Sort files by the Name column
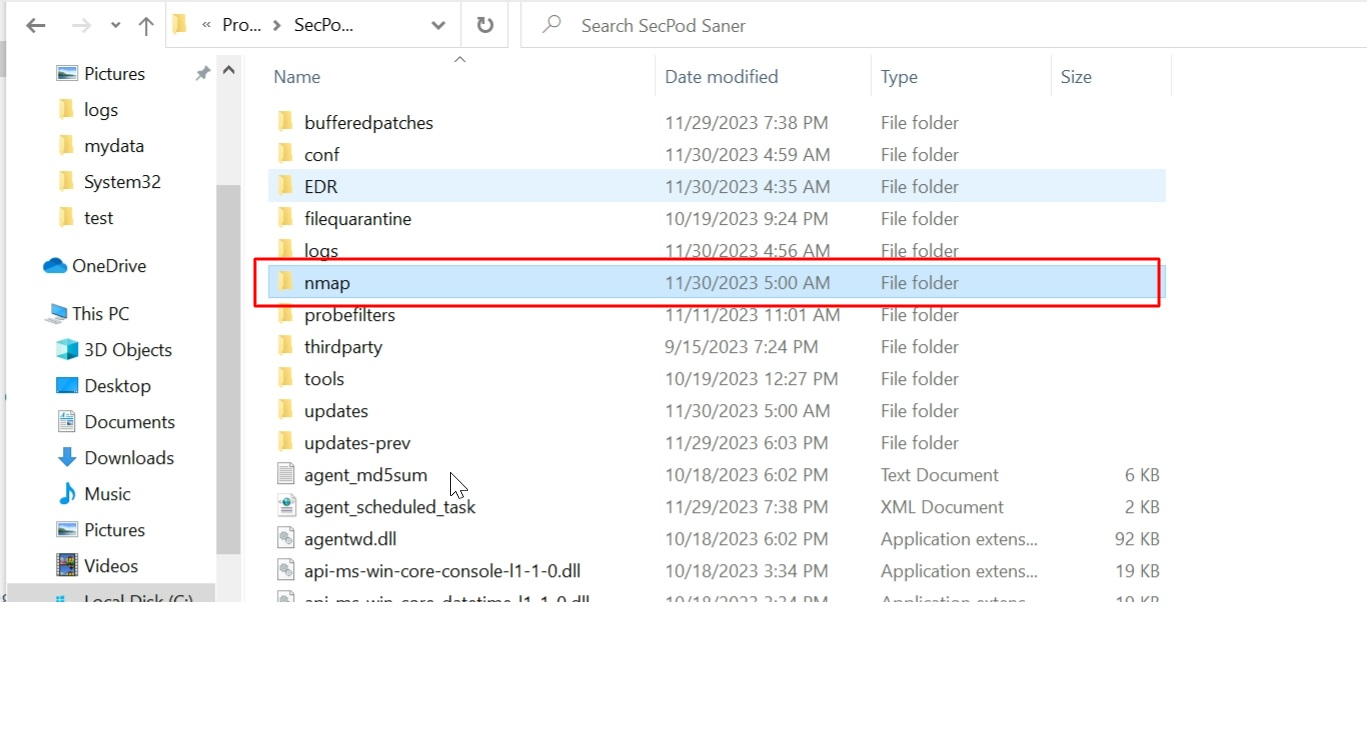The image size is (1367, 750). (x=297, y=77)
